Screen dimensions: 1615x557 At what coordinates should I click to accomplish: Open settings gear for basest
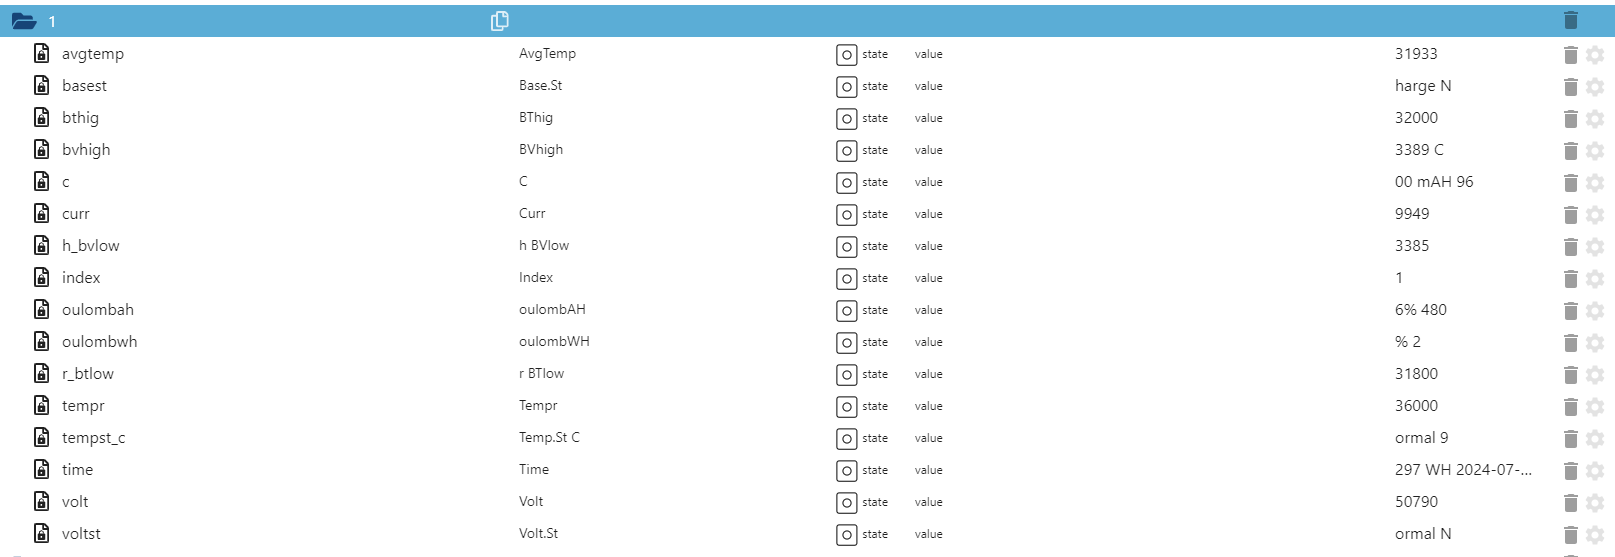click(x=1595, y=87)
